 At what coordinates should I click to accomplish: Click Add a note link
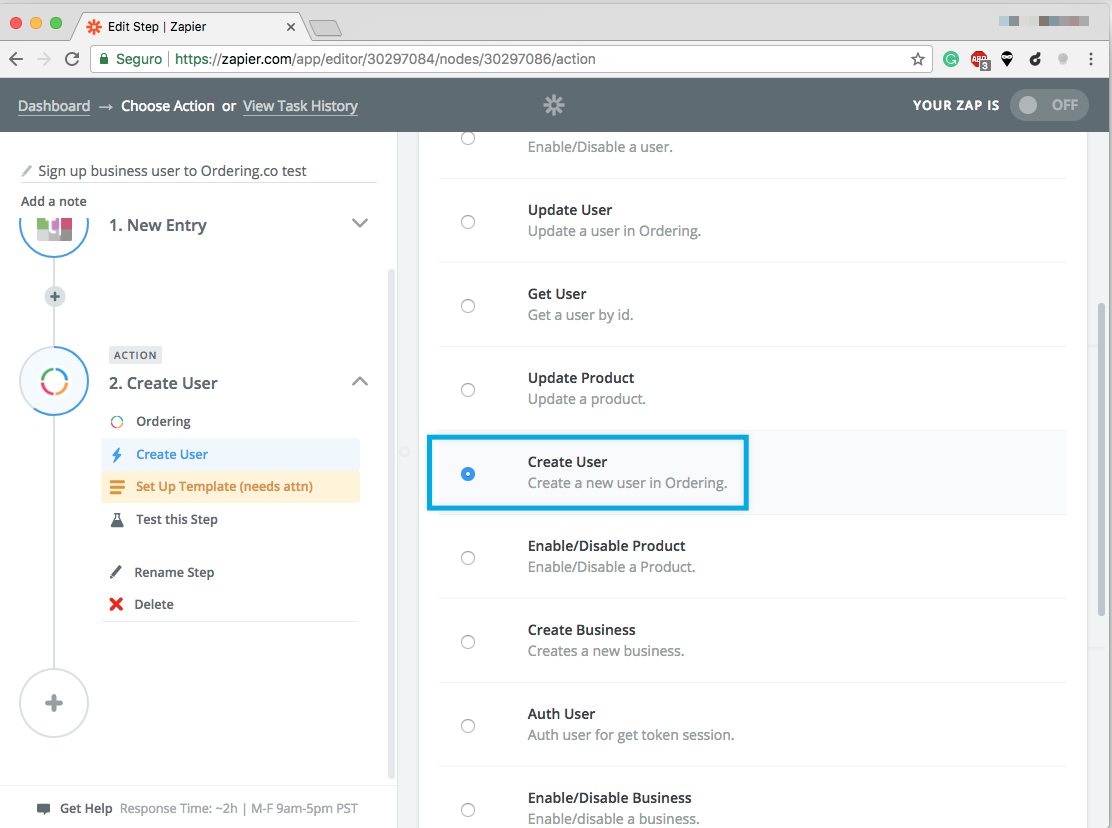54,201
